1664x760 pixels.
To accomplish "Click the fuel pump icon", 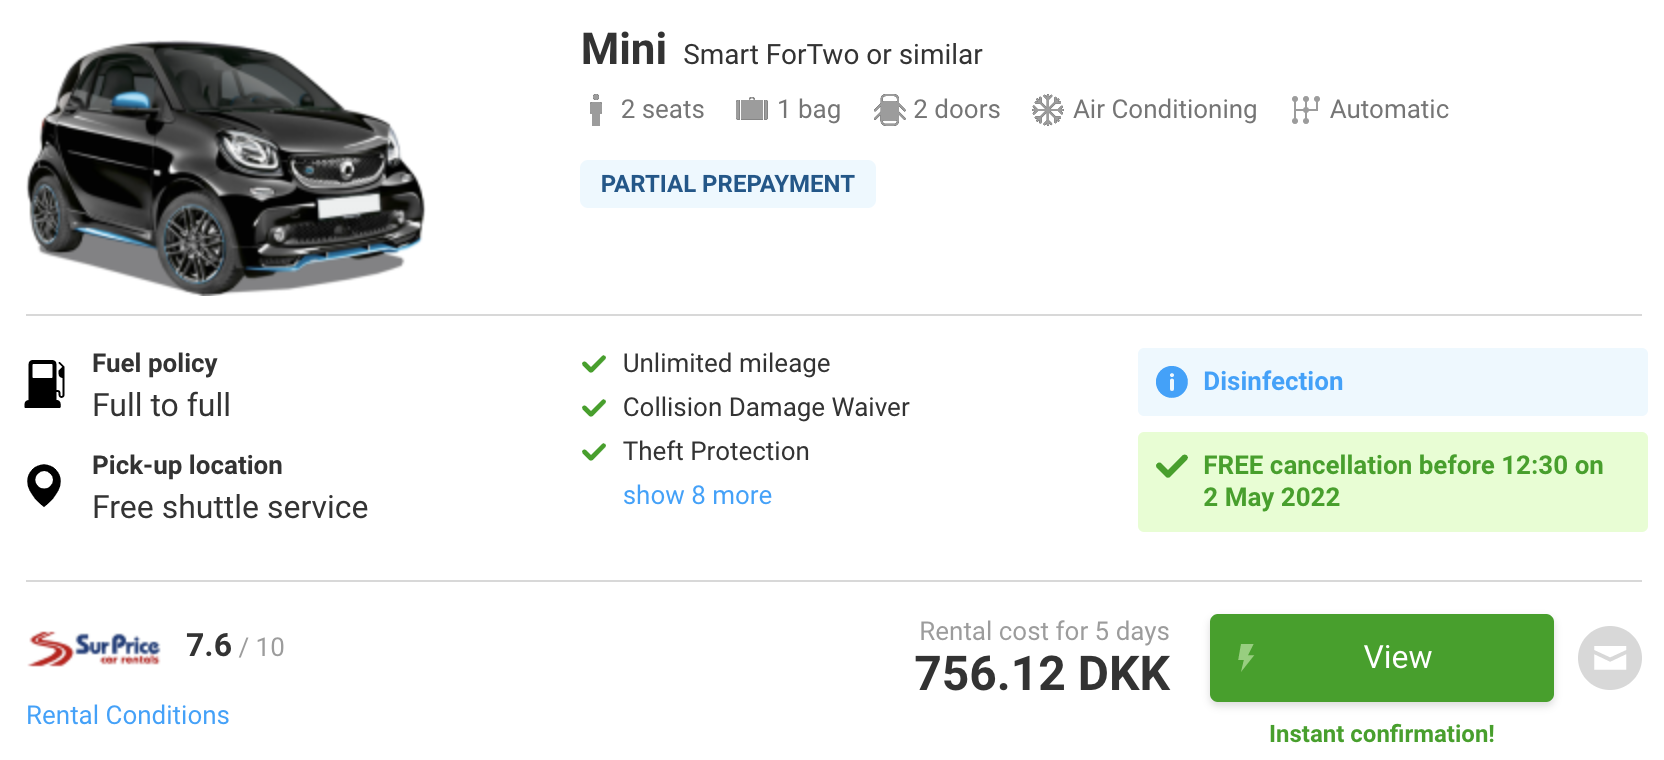I will tap(45, 384).
